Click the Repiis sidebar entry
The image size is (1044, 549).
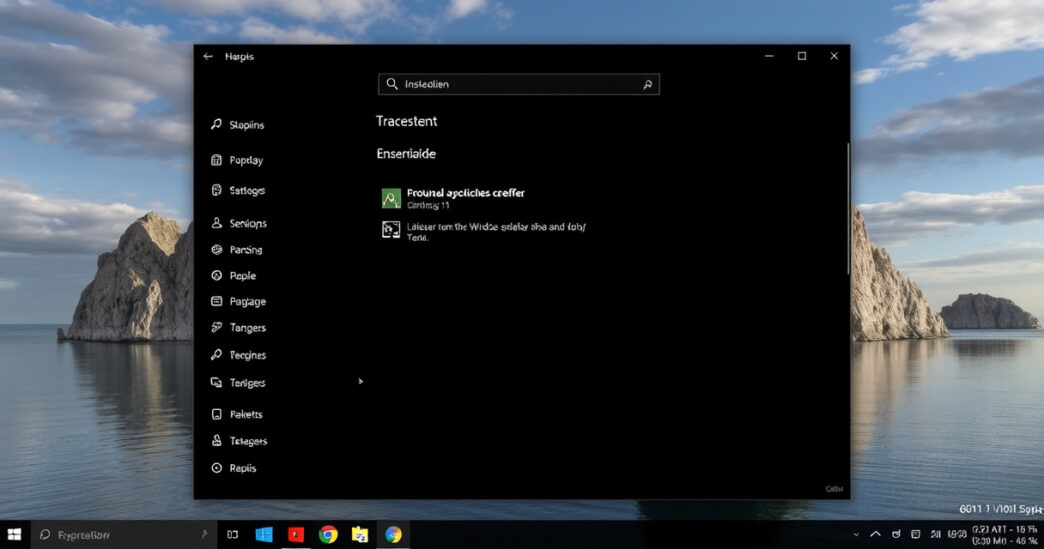pyautogui.click(x=242, y=468)
